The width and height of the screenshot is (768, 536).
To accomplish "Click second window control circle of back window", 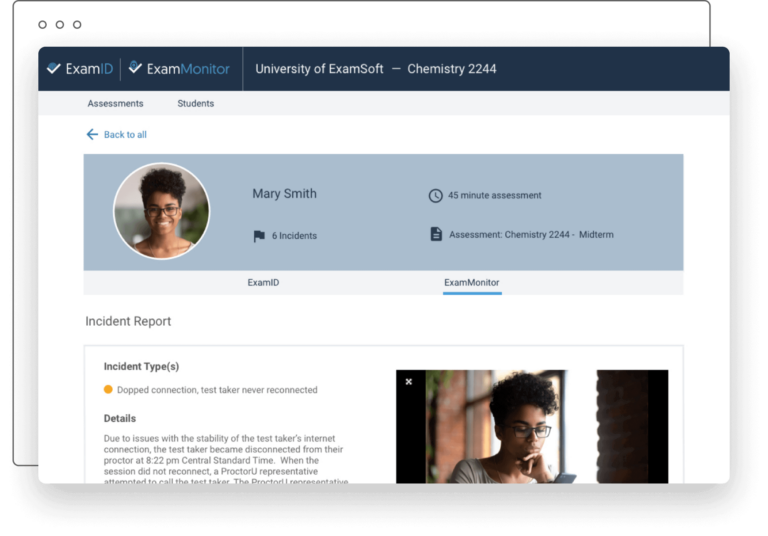I will 60,24.
